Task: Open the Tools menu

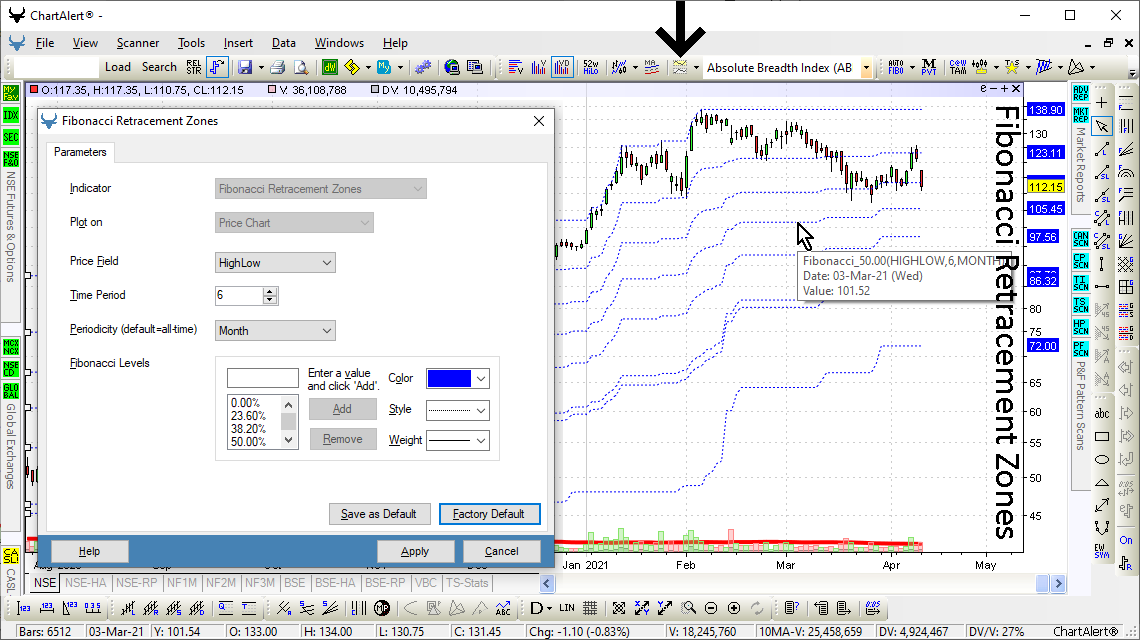Action: (x=191, y=43)
